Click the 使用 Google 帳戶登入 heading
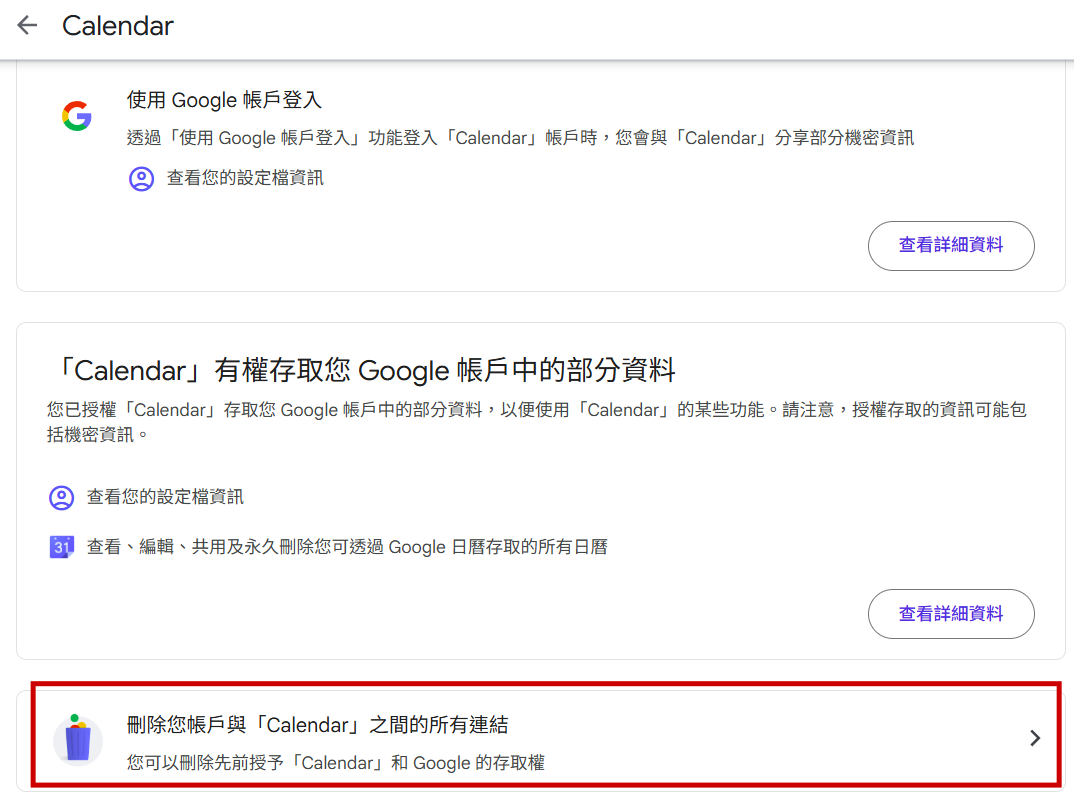This screenshot has height=798, width=1074. pyautogui.click(x=224, y=100)
